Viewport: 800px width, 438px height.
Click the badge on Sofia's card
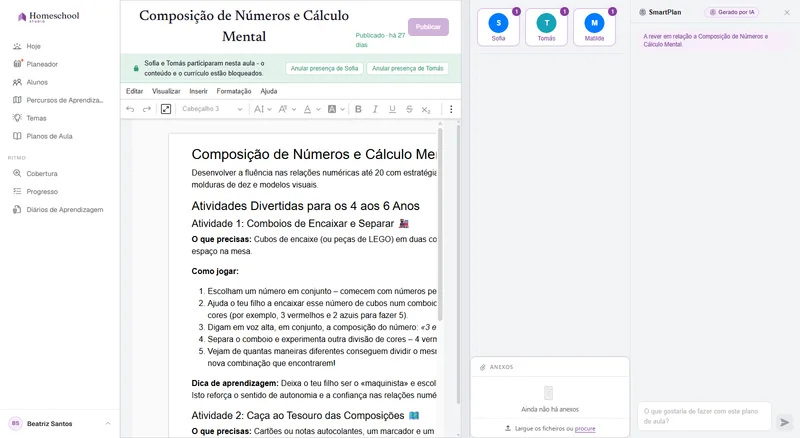(516, 11)
